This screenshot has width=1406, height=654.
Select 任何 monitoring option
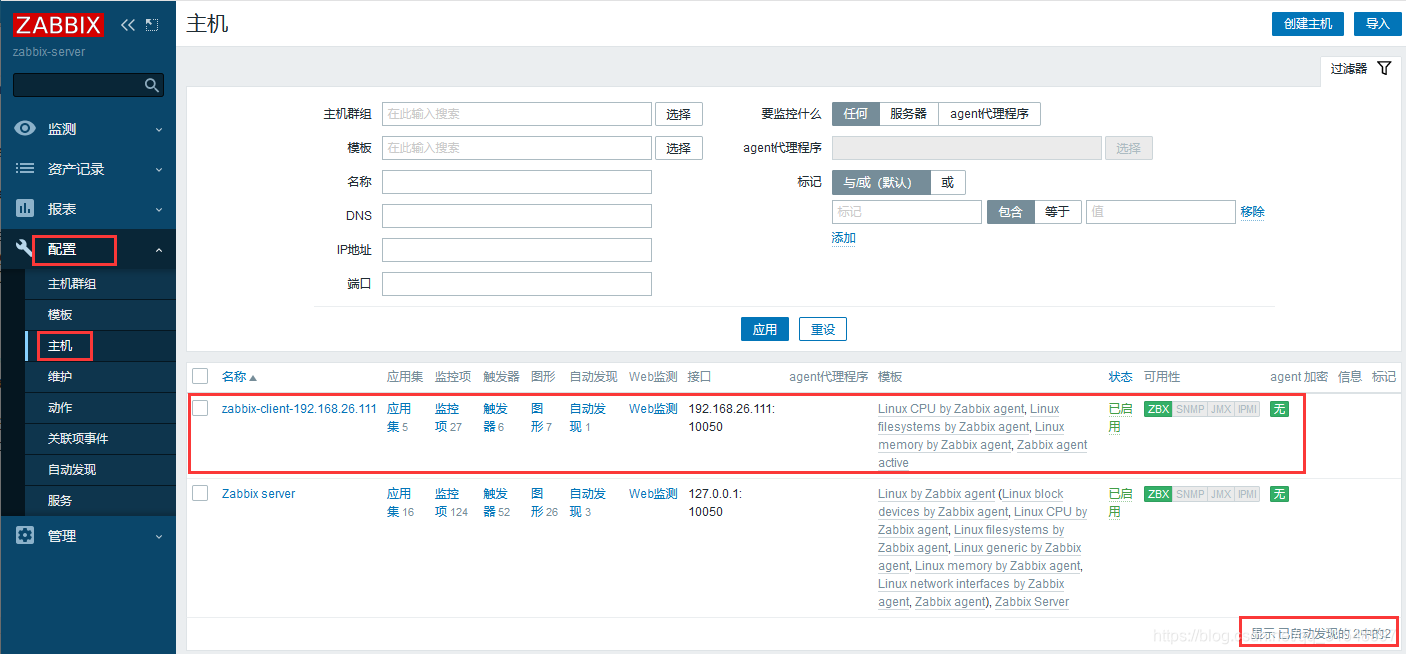855,114
